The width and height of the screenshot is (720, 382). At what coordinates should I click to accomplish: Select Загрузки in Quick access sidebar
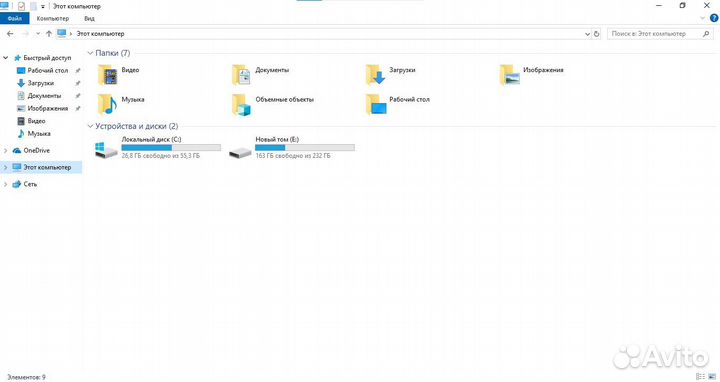(x=35, y=83)
